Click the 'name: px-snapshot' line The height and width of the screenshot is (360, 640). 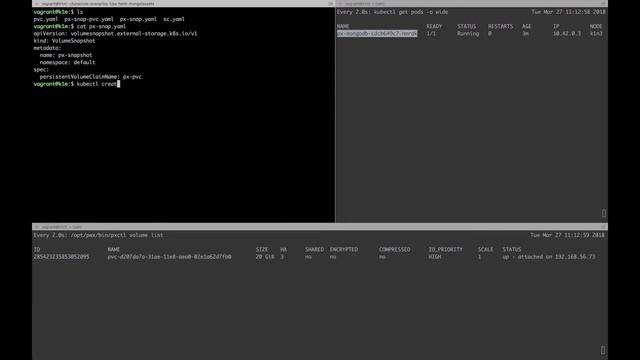66,55
